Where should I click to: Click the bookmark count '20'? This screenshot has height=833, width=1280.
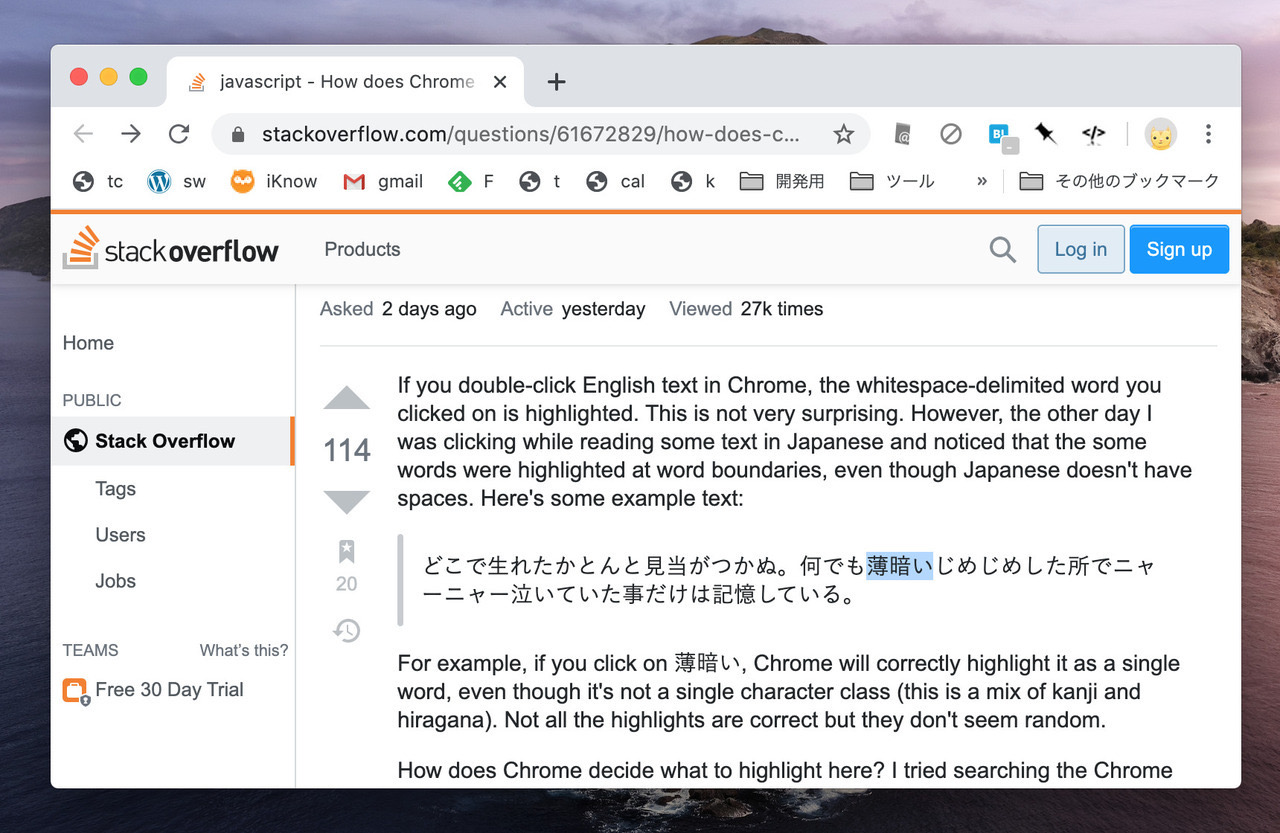pos(346,584)
